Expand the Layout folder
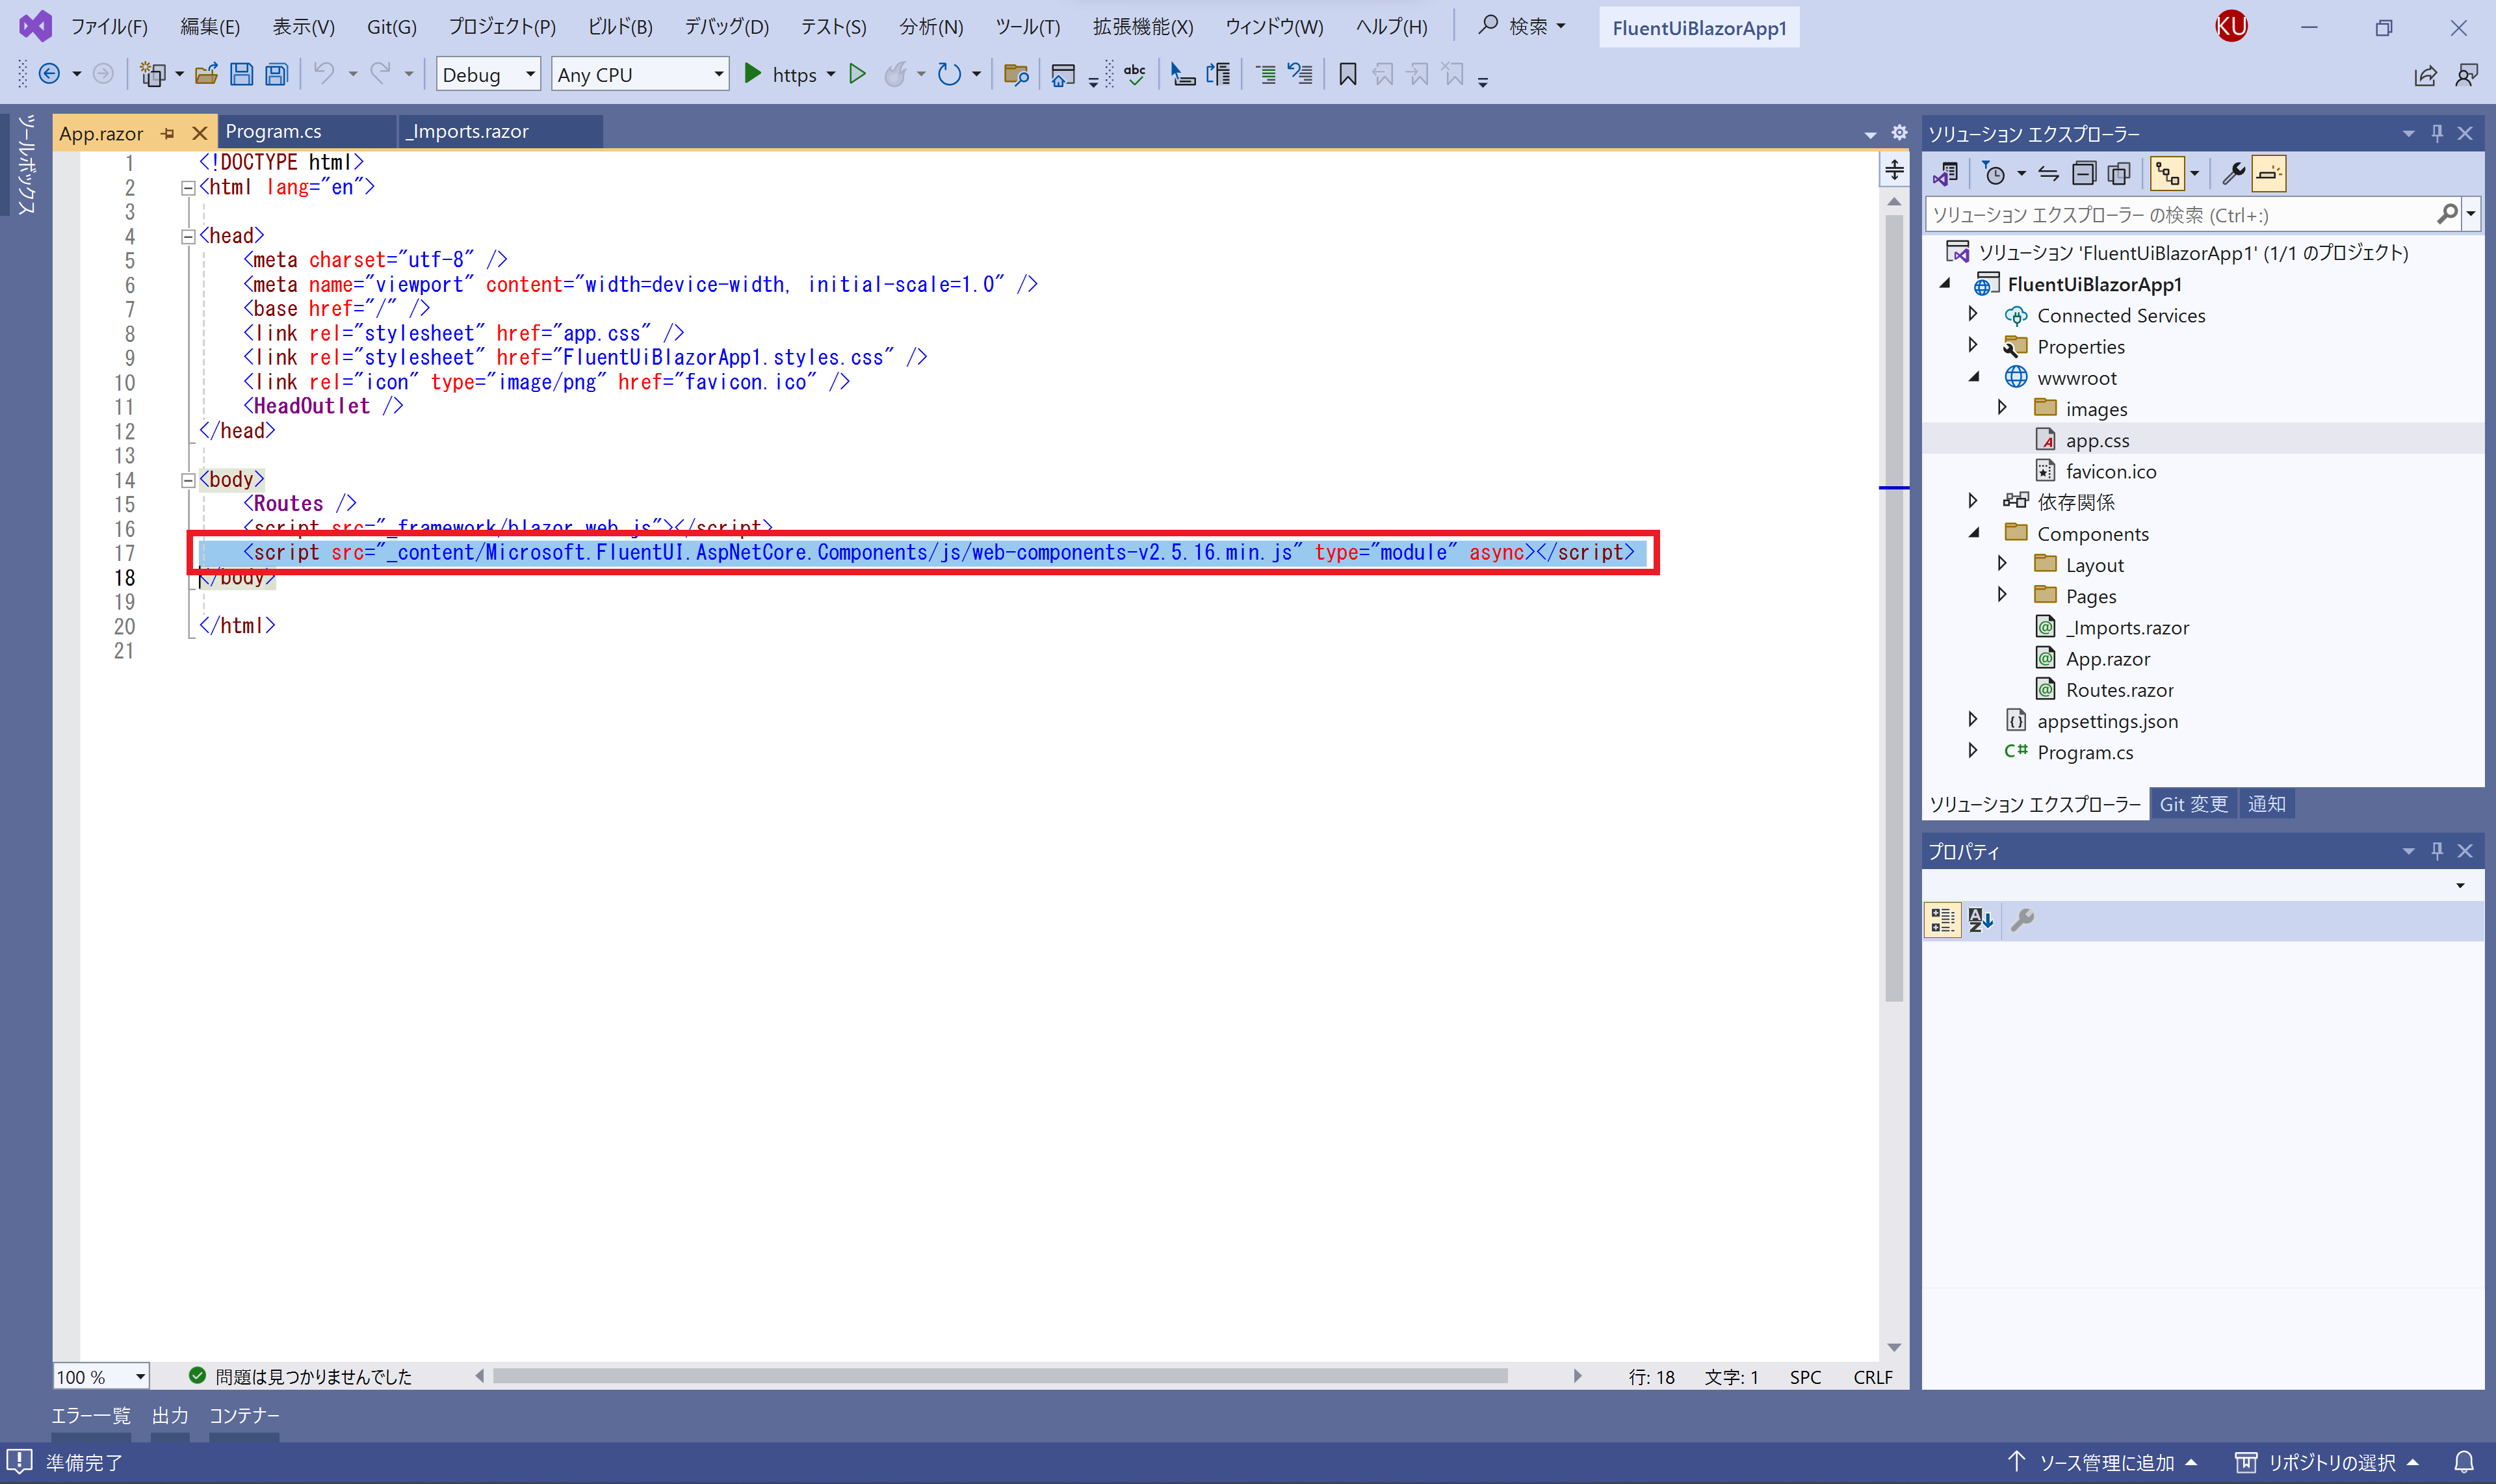2496x1484 pixels. (x=2002, y=564)
